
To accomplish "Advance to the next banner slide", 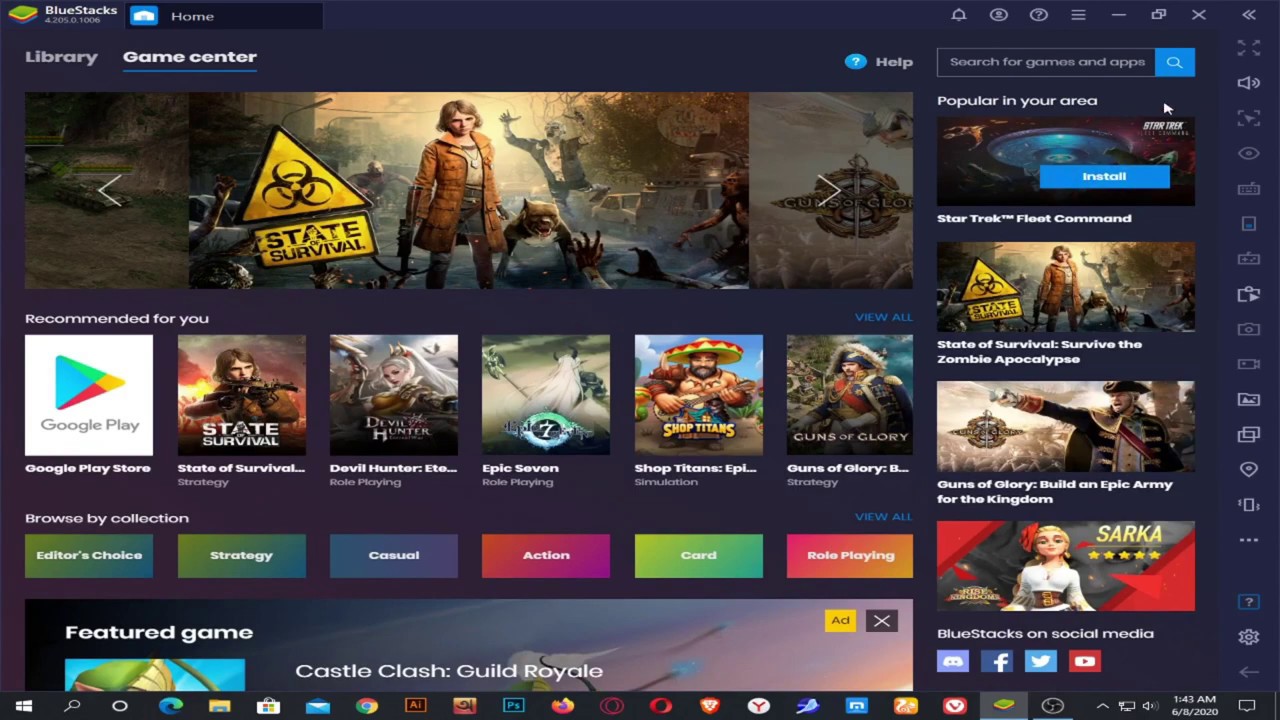I will point(829,190).
